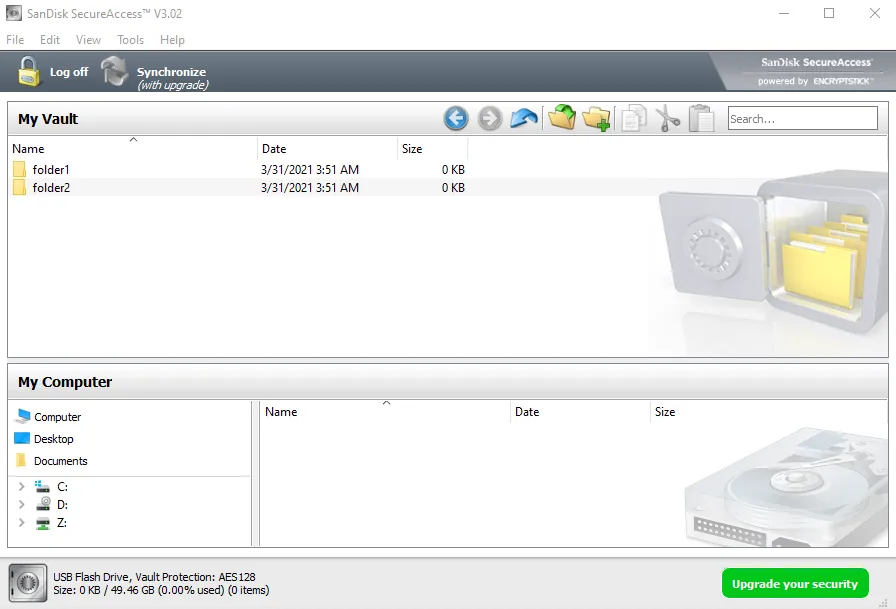The width and height of the screenshot is (896, 609).
Task: Click the blue curved up-level arrow
Action: [x=524, y=119]
